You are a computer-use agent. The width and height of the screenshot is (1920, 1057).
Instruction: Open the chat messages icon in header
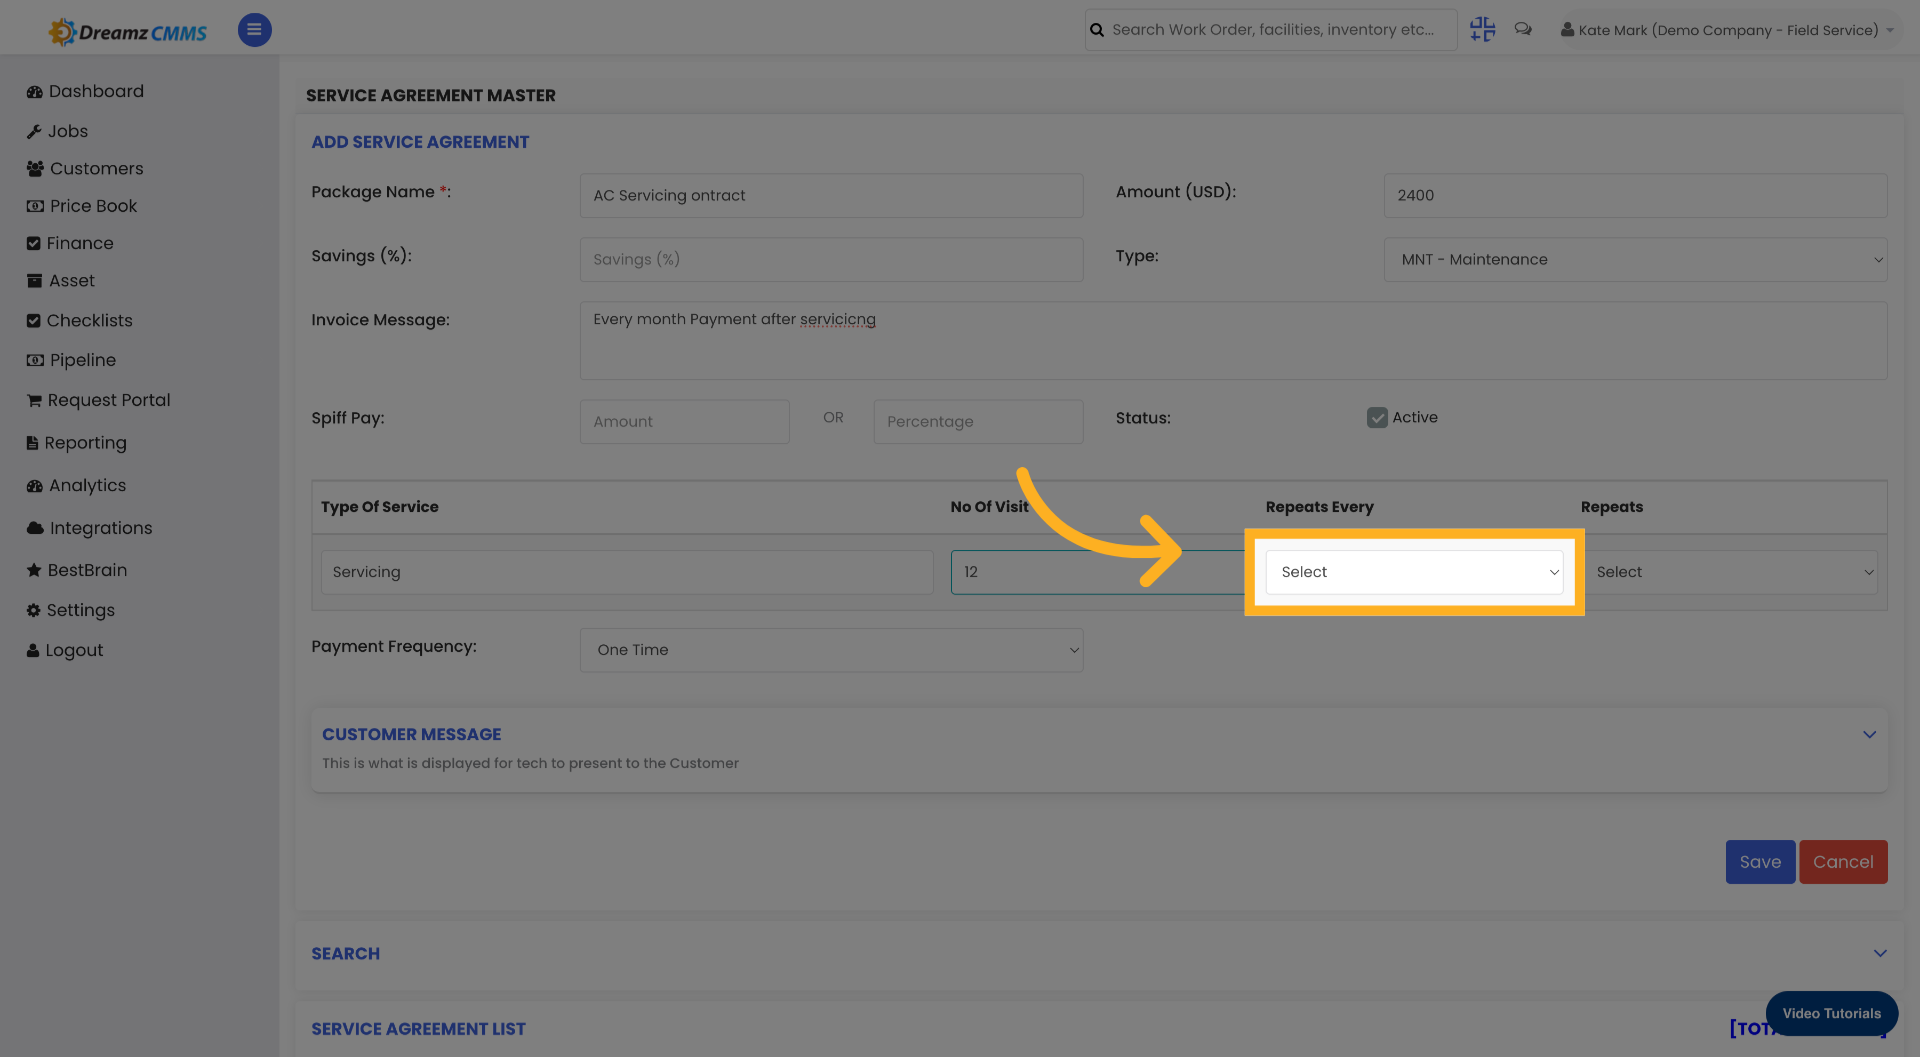[1523, 29]
